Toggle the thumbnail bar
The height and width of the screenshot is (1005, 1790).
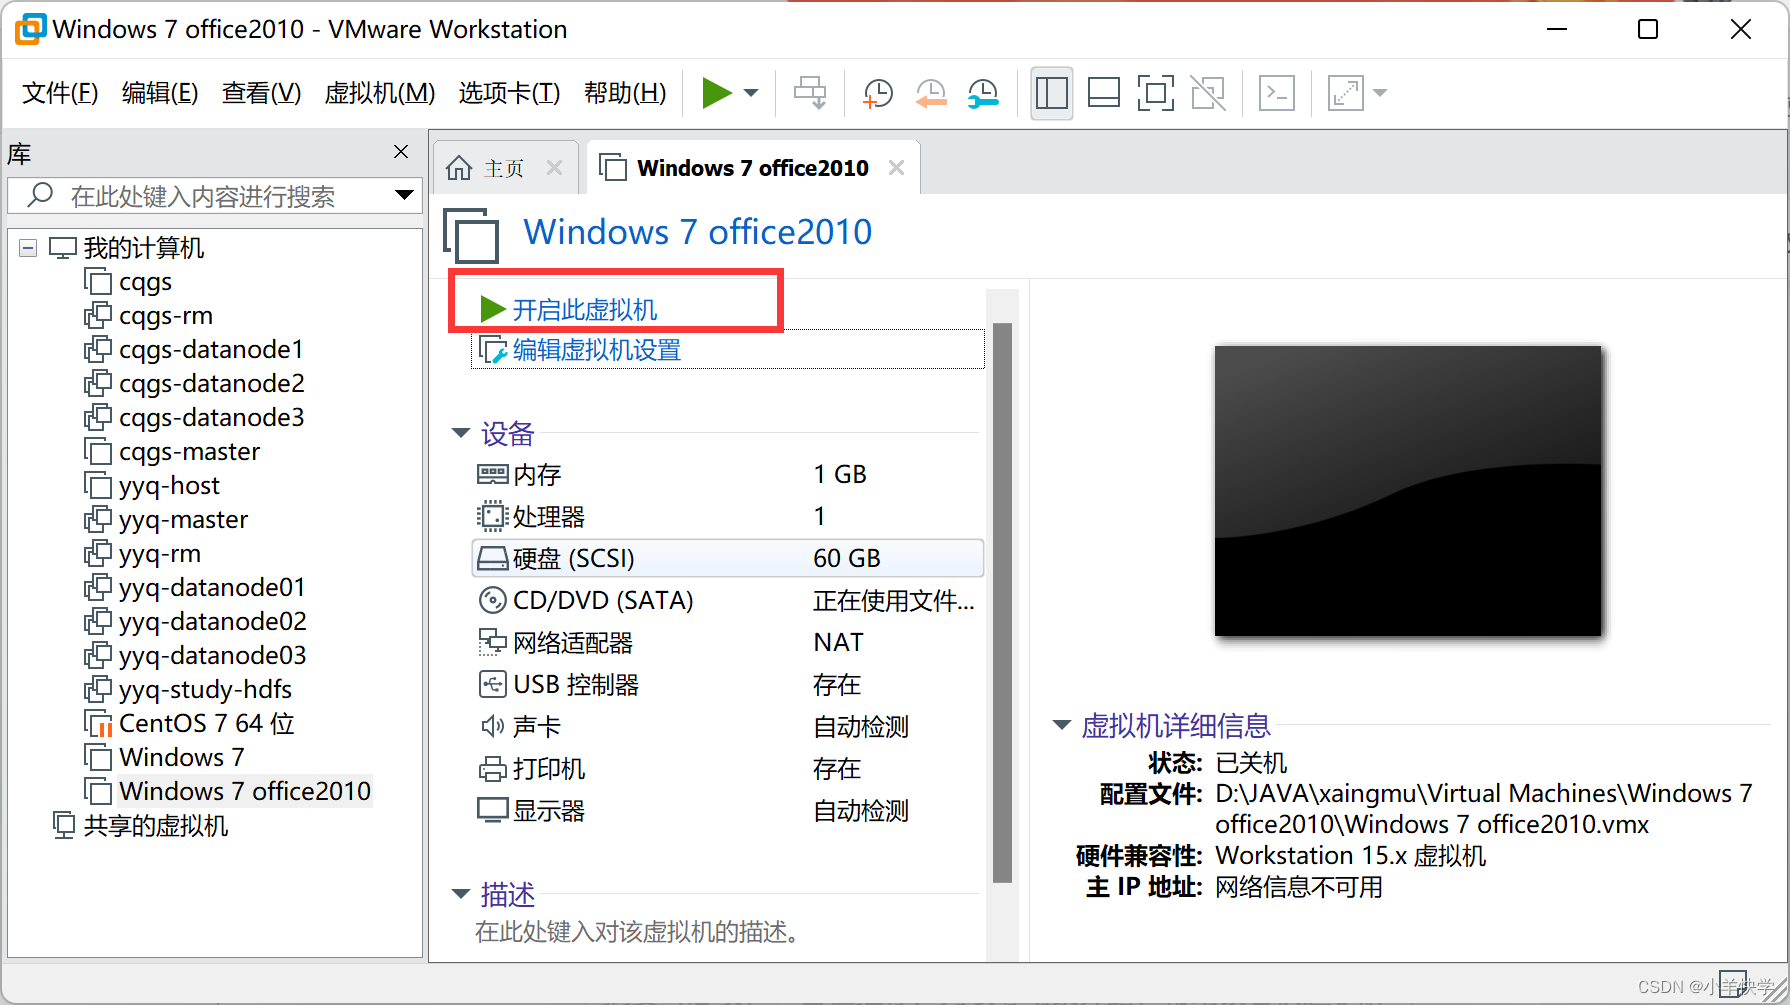coord(1103,92)
